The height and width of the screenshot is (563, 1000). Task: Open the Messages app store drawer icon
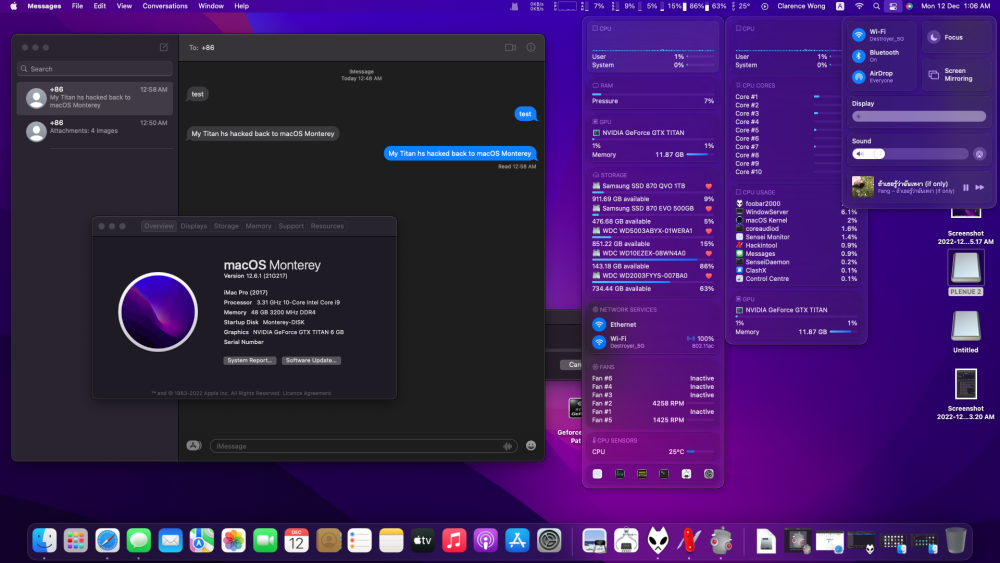pyautogui.click(x=194, y=446)
